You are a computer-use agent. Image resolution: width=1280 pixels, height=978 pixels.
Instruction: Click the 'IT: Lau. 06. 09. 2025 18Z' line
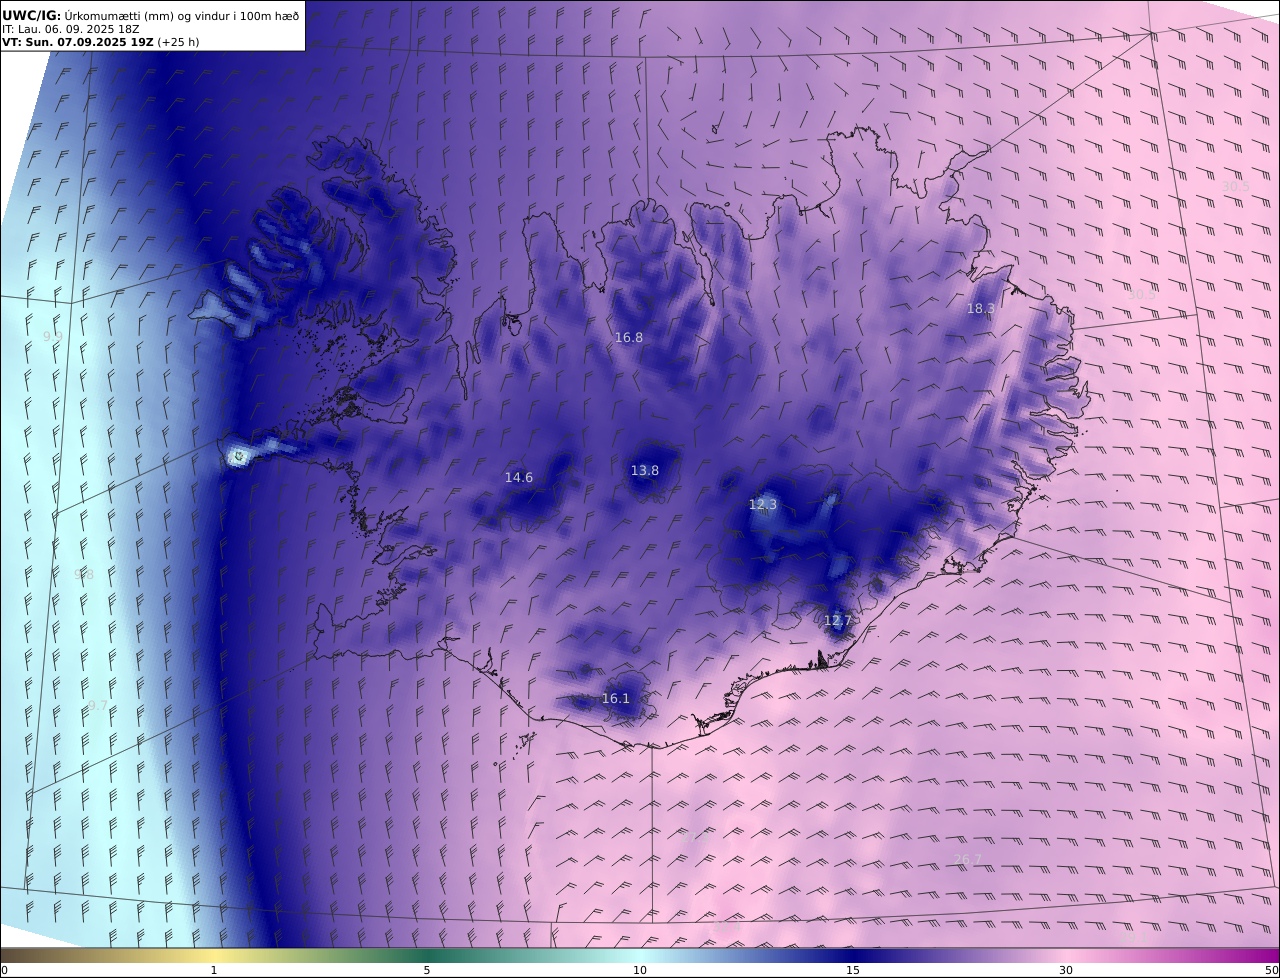pos(71,29)
